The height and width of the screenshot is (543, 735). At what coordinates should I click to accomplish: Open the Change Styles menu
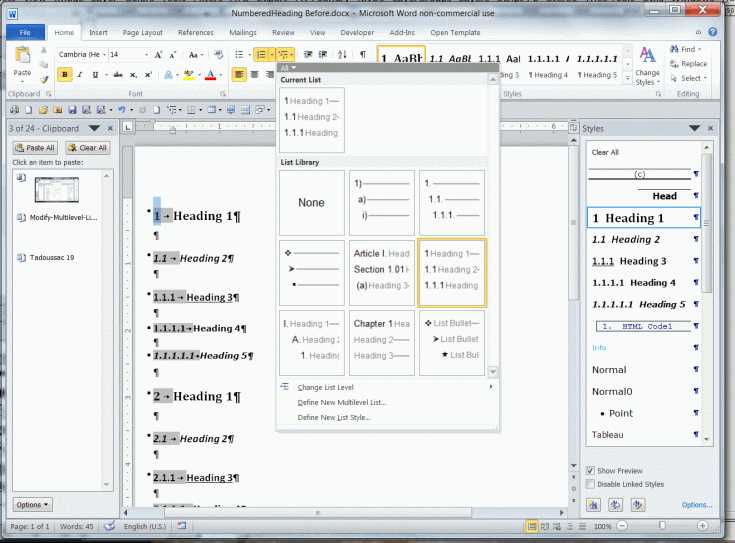[647, 67]
